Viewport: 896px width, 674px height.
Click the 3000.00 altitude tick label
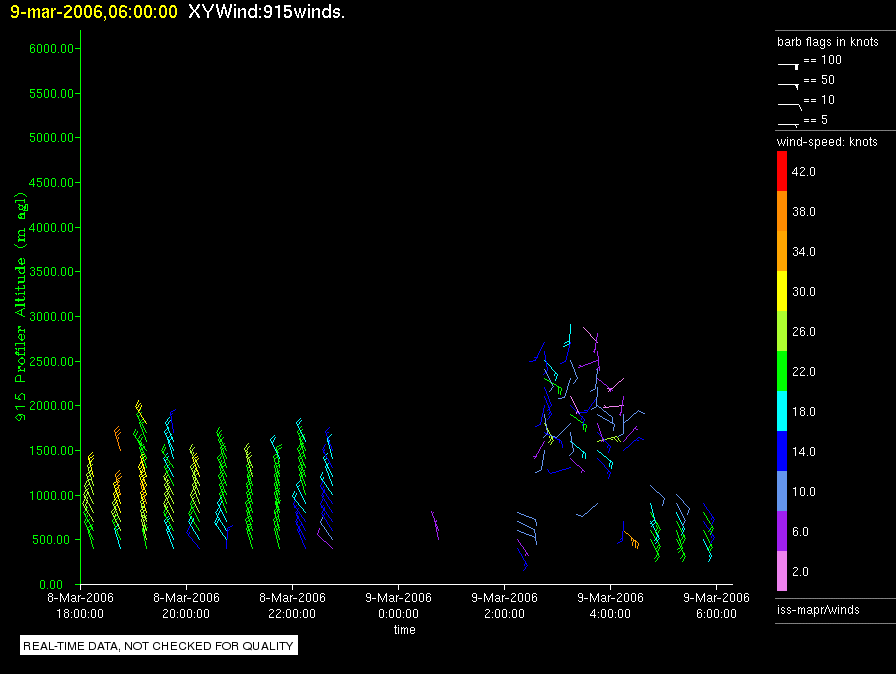[51, 316]
